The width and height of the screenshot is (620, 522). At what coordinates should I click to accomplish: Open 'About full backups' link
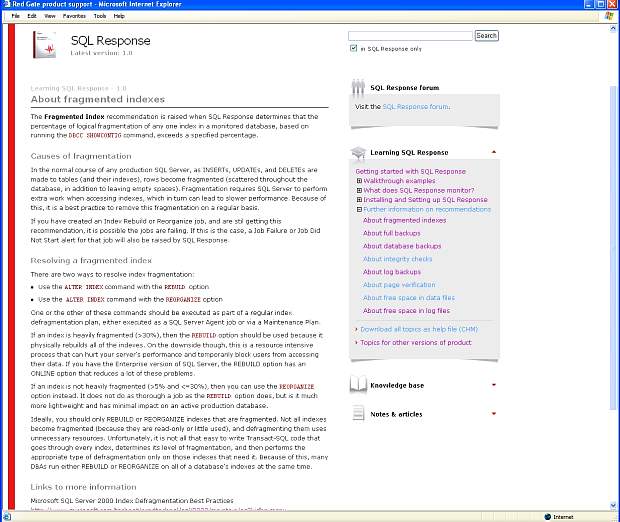click(391, 233)
